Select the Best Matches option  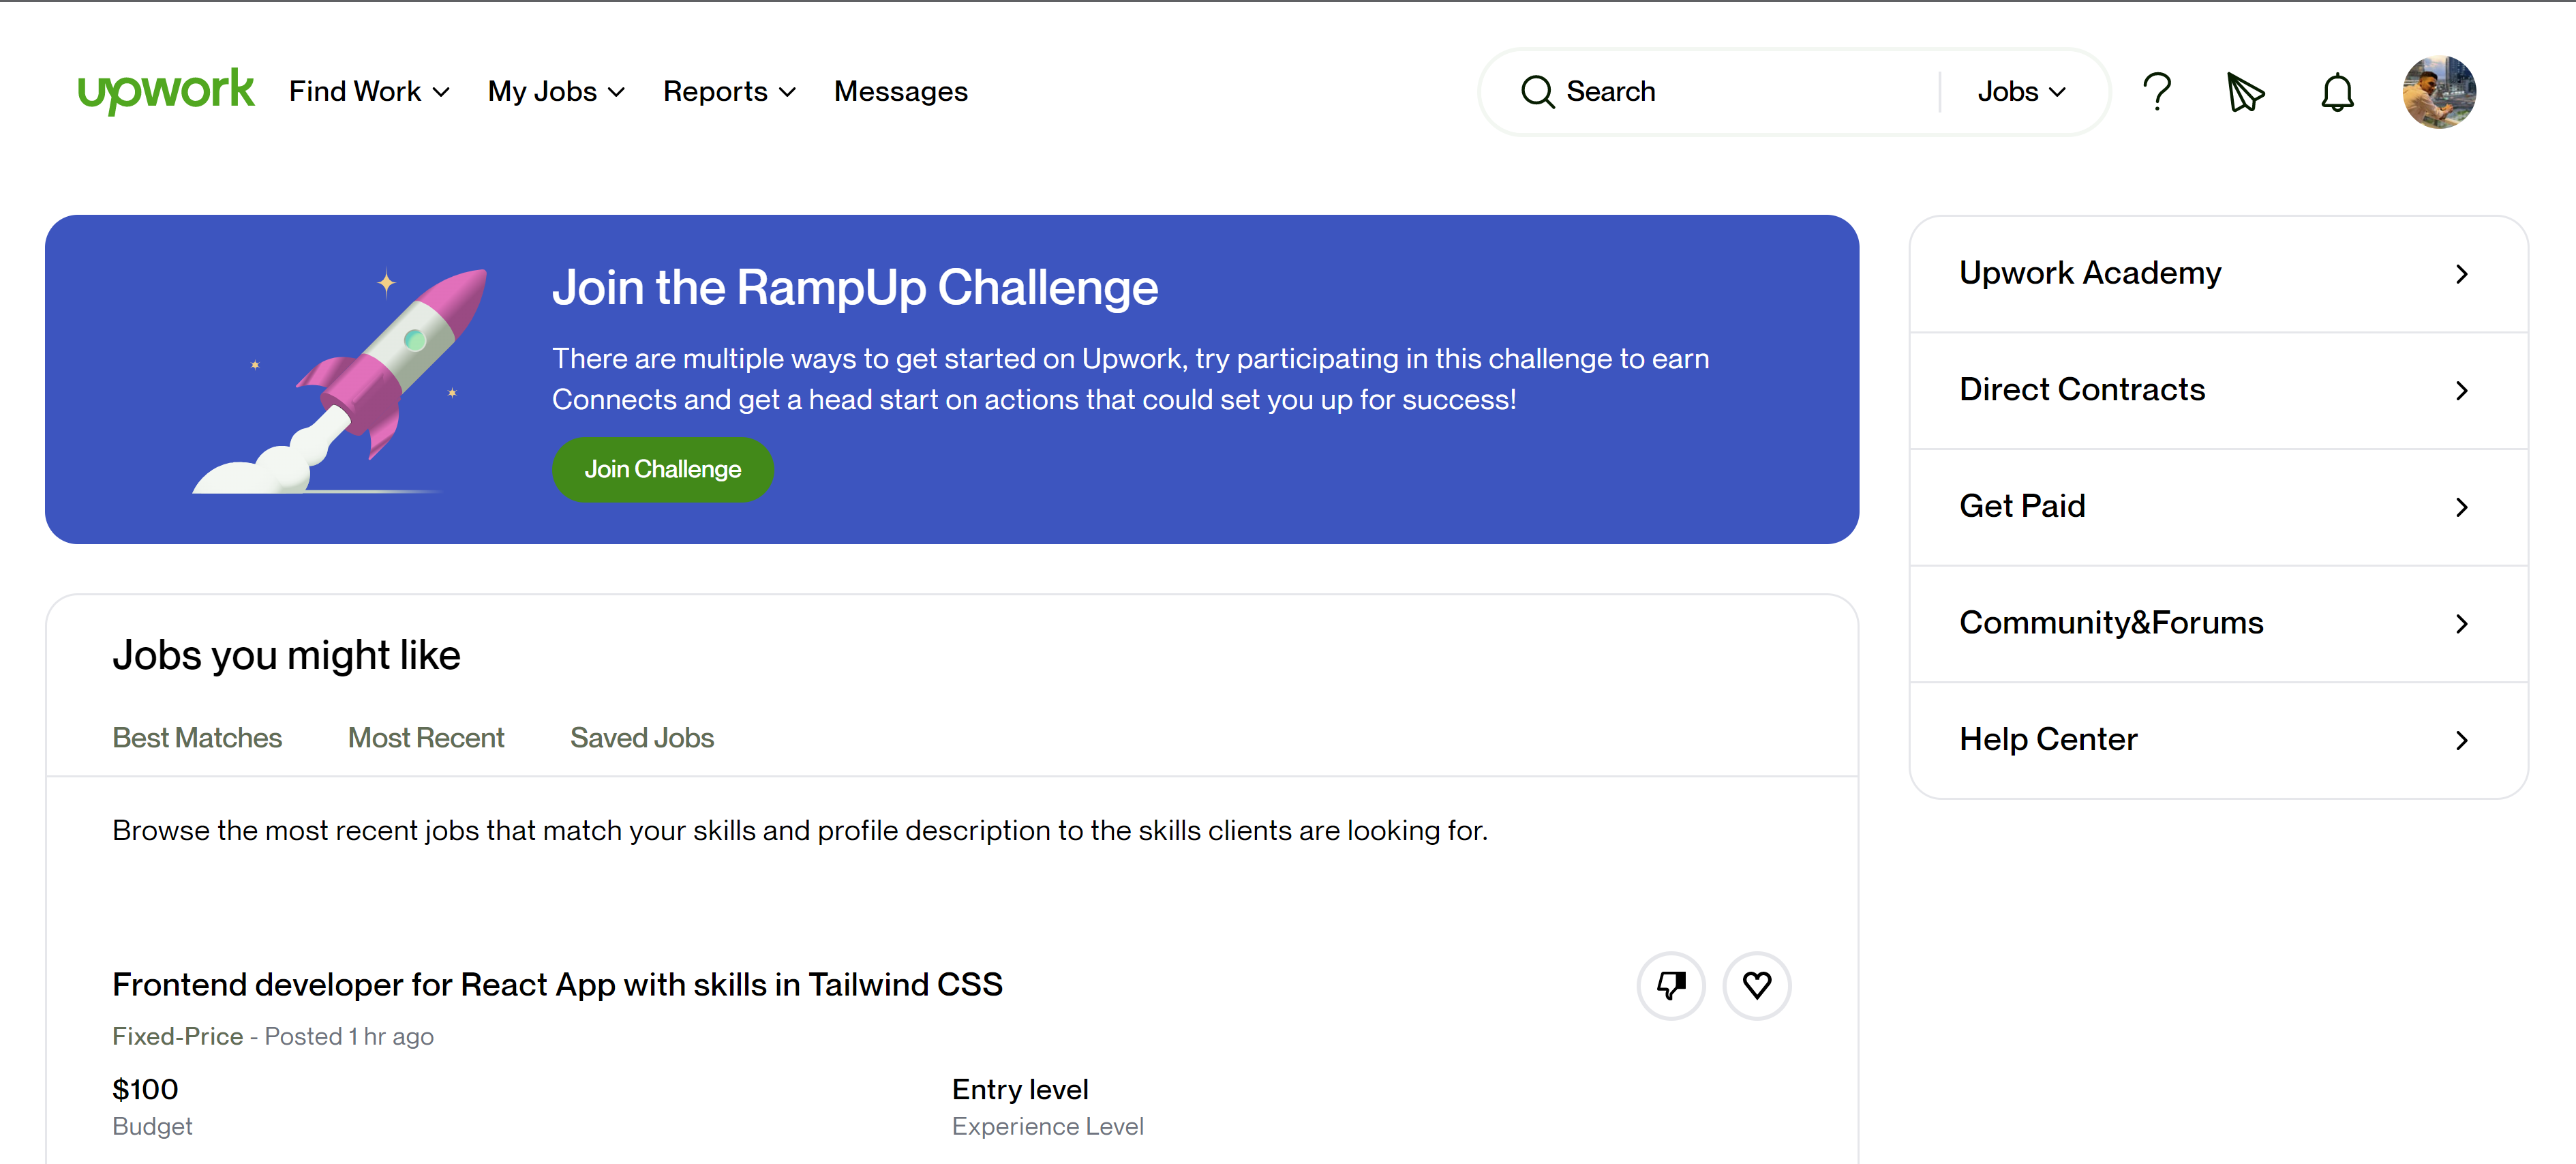(x=197, y=738)
